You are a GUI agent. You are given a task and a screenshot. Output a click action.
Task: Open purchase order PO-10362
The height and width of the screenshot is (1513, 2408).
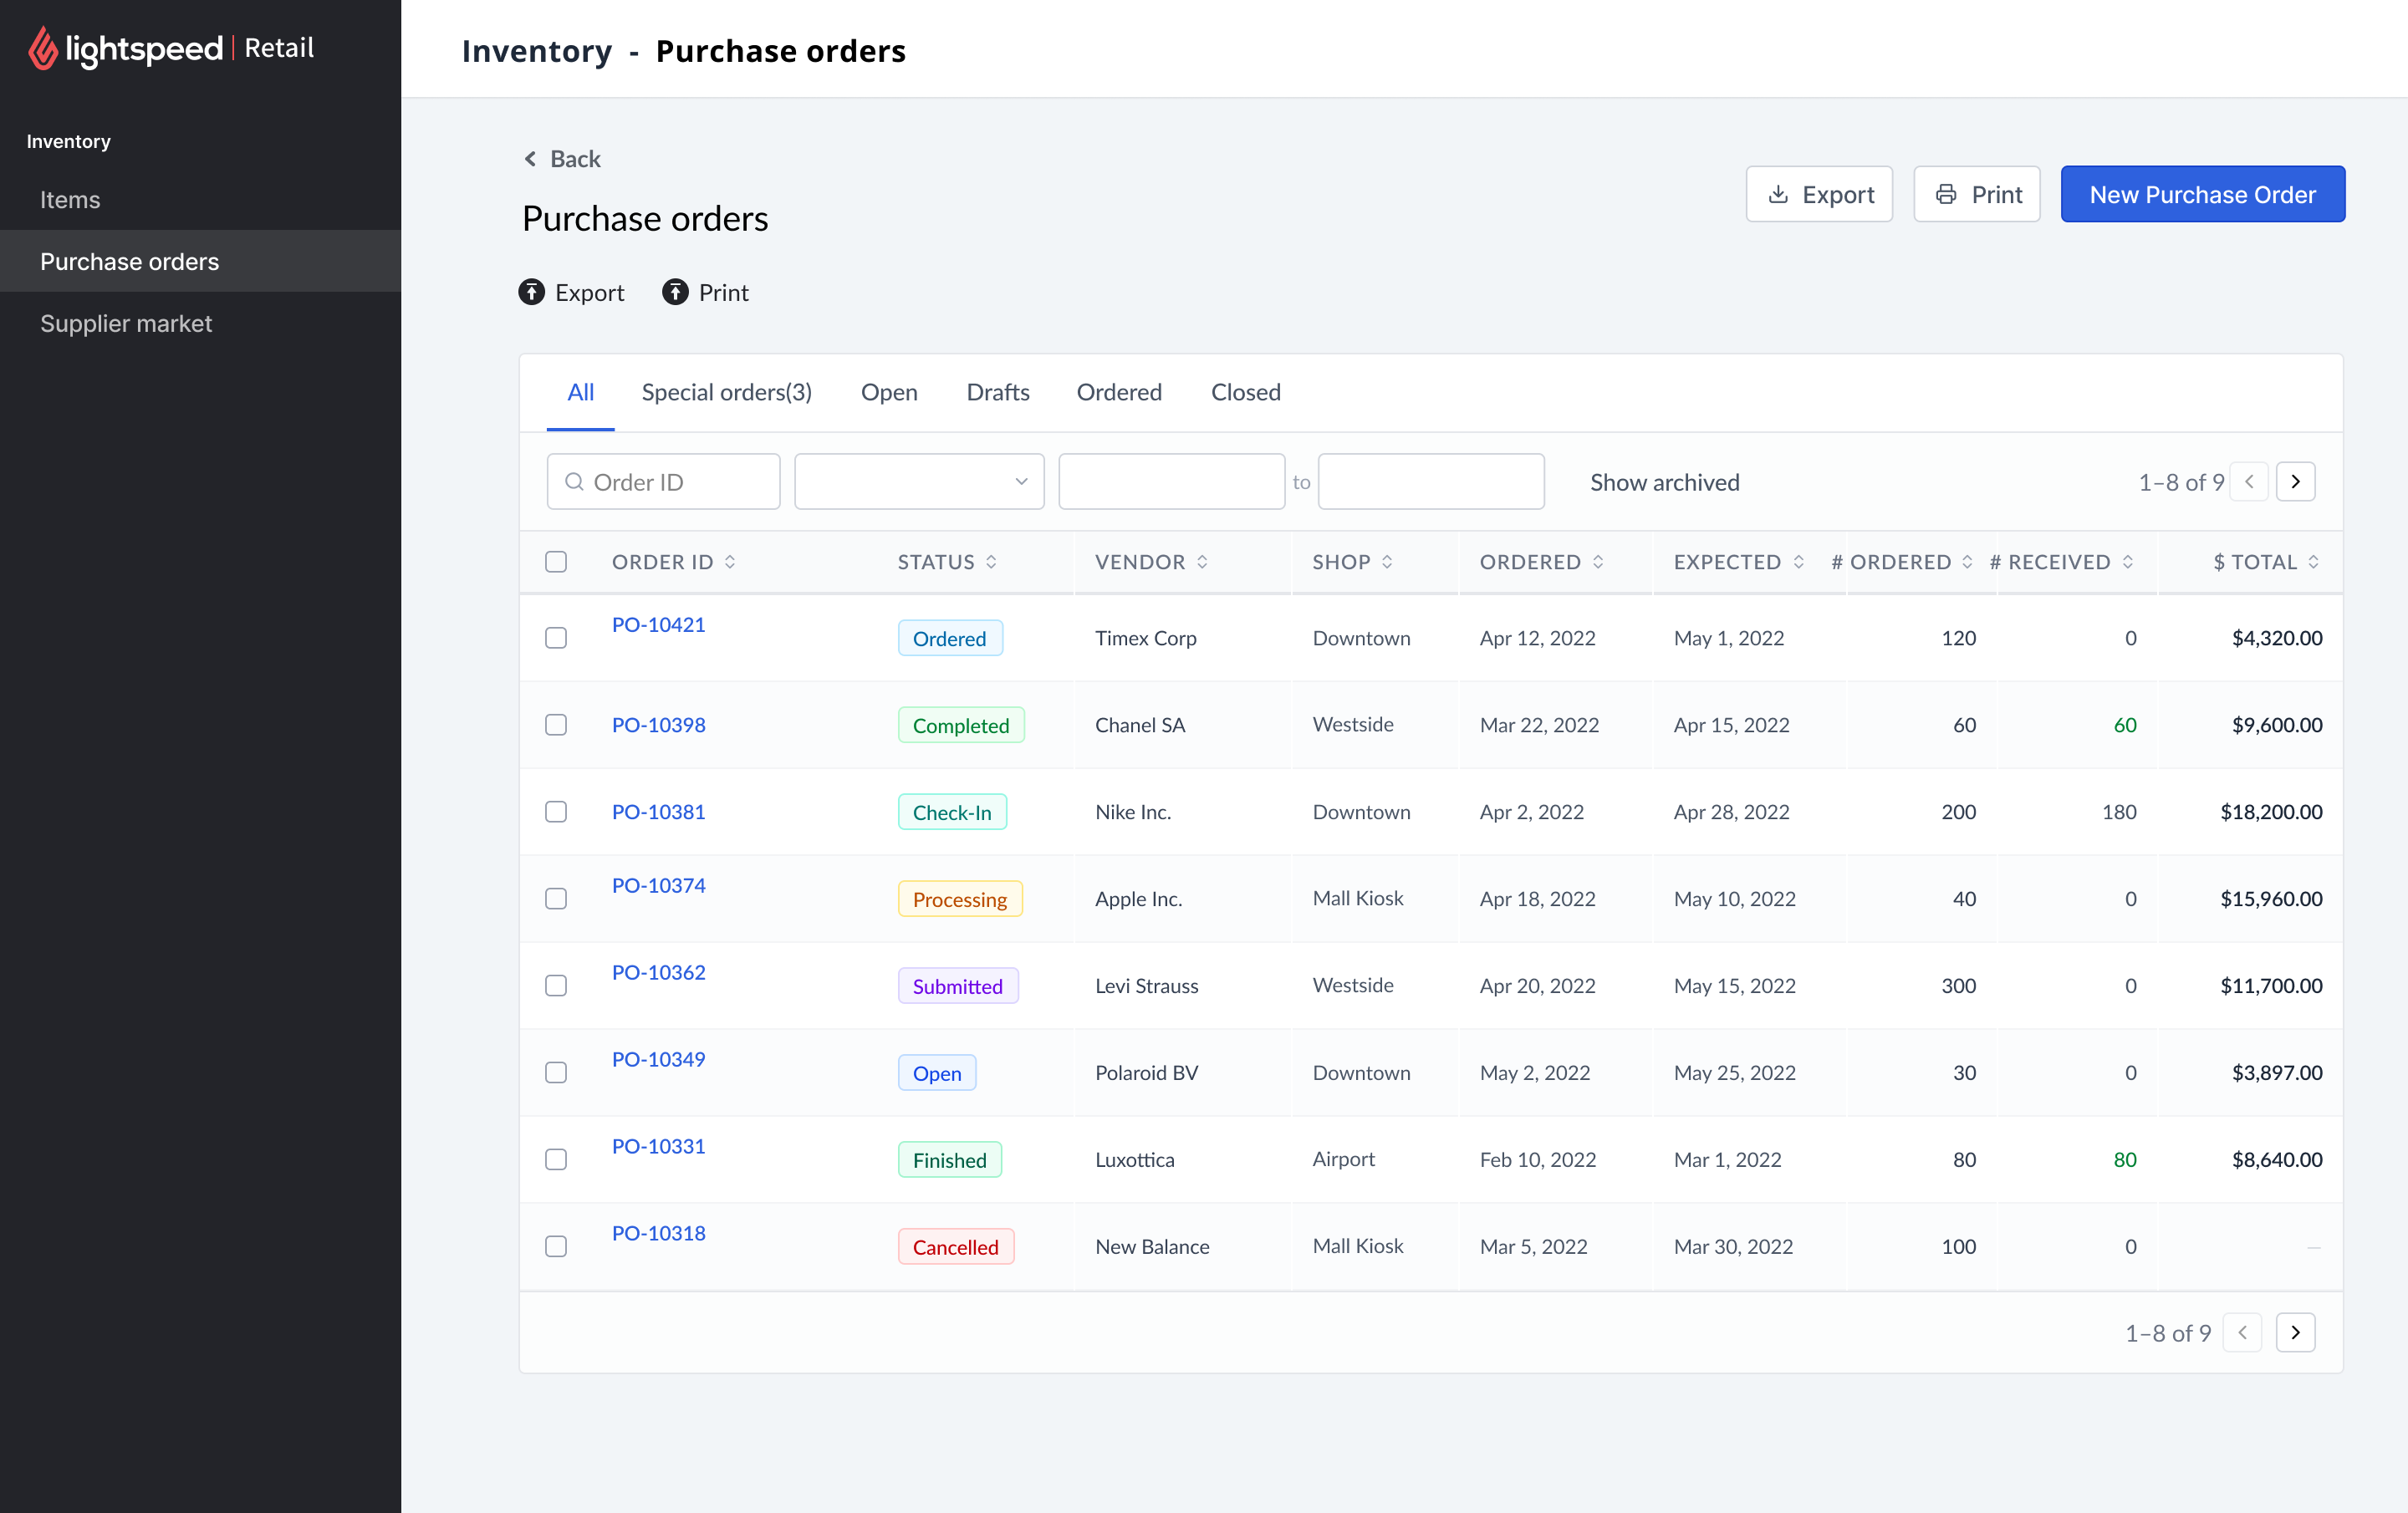(x=659, y=972)
